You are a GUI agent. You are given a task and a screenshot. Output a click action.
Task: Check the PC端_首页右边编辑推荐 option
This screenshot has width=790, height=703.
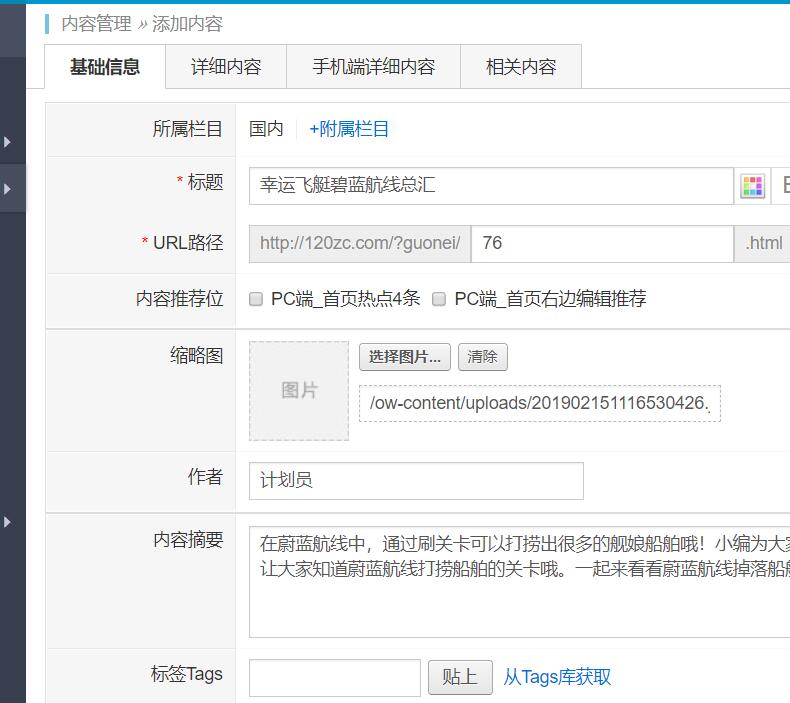[439, 299]
